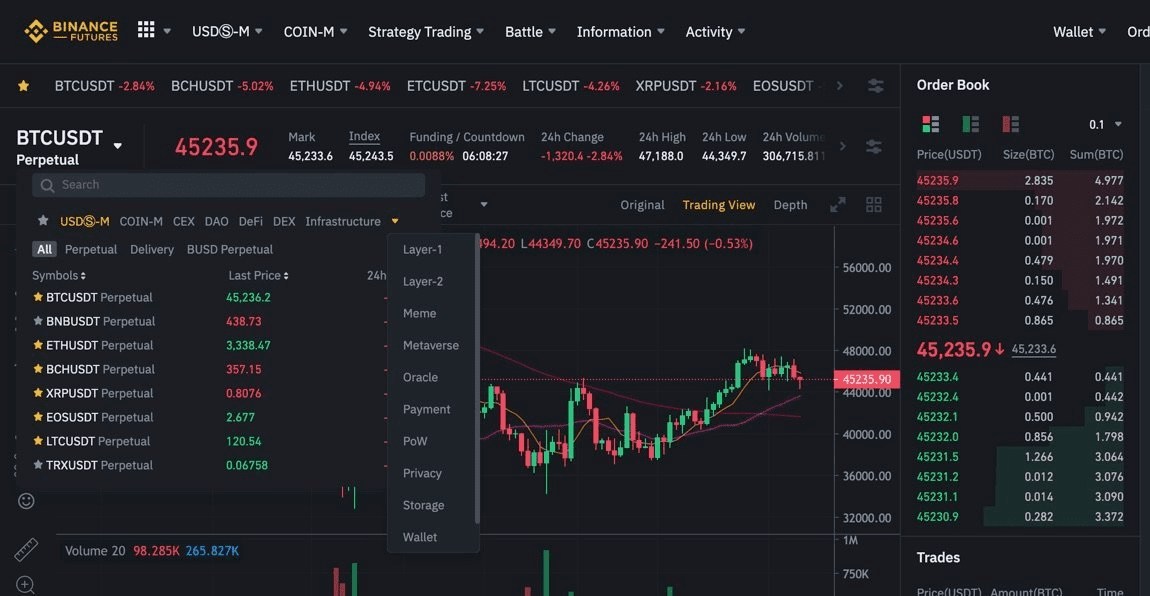
Task: Select the DeFi category tab
Action: (x=250, y=221)
